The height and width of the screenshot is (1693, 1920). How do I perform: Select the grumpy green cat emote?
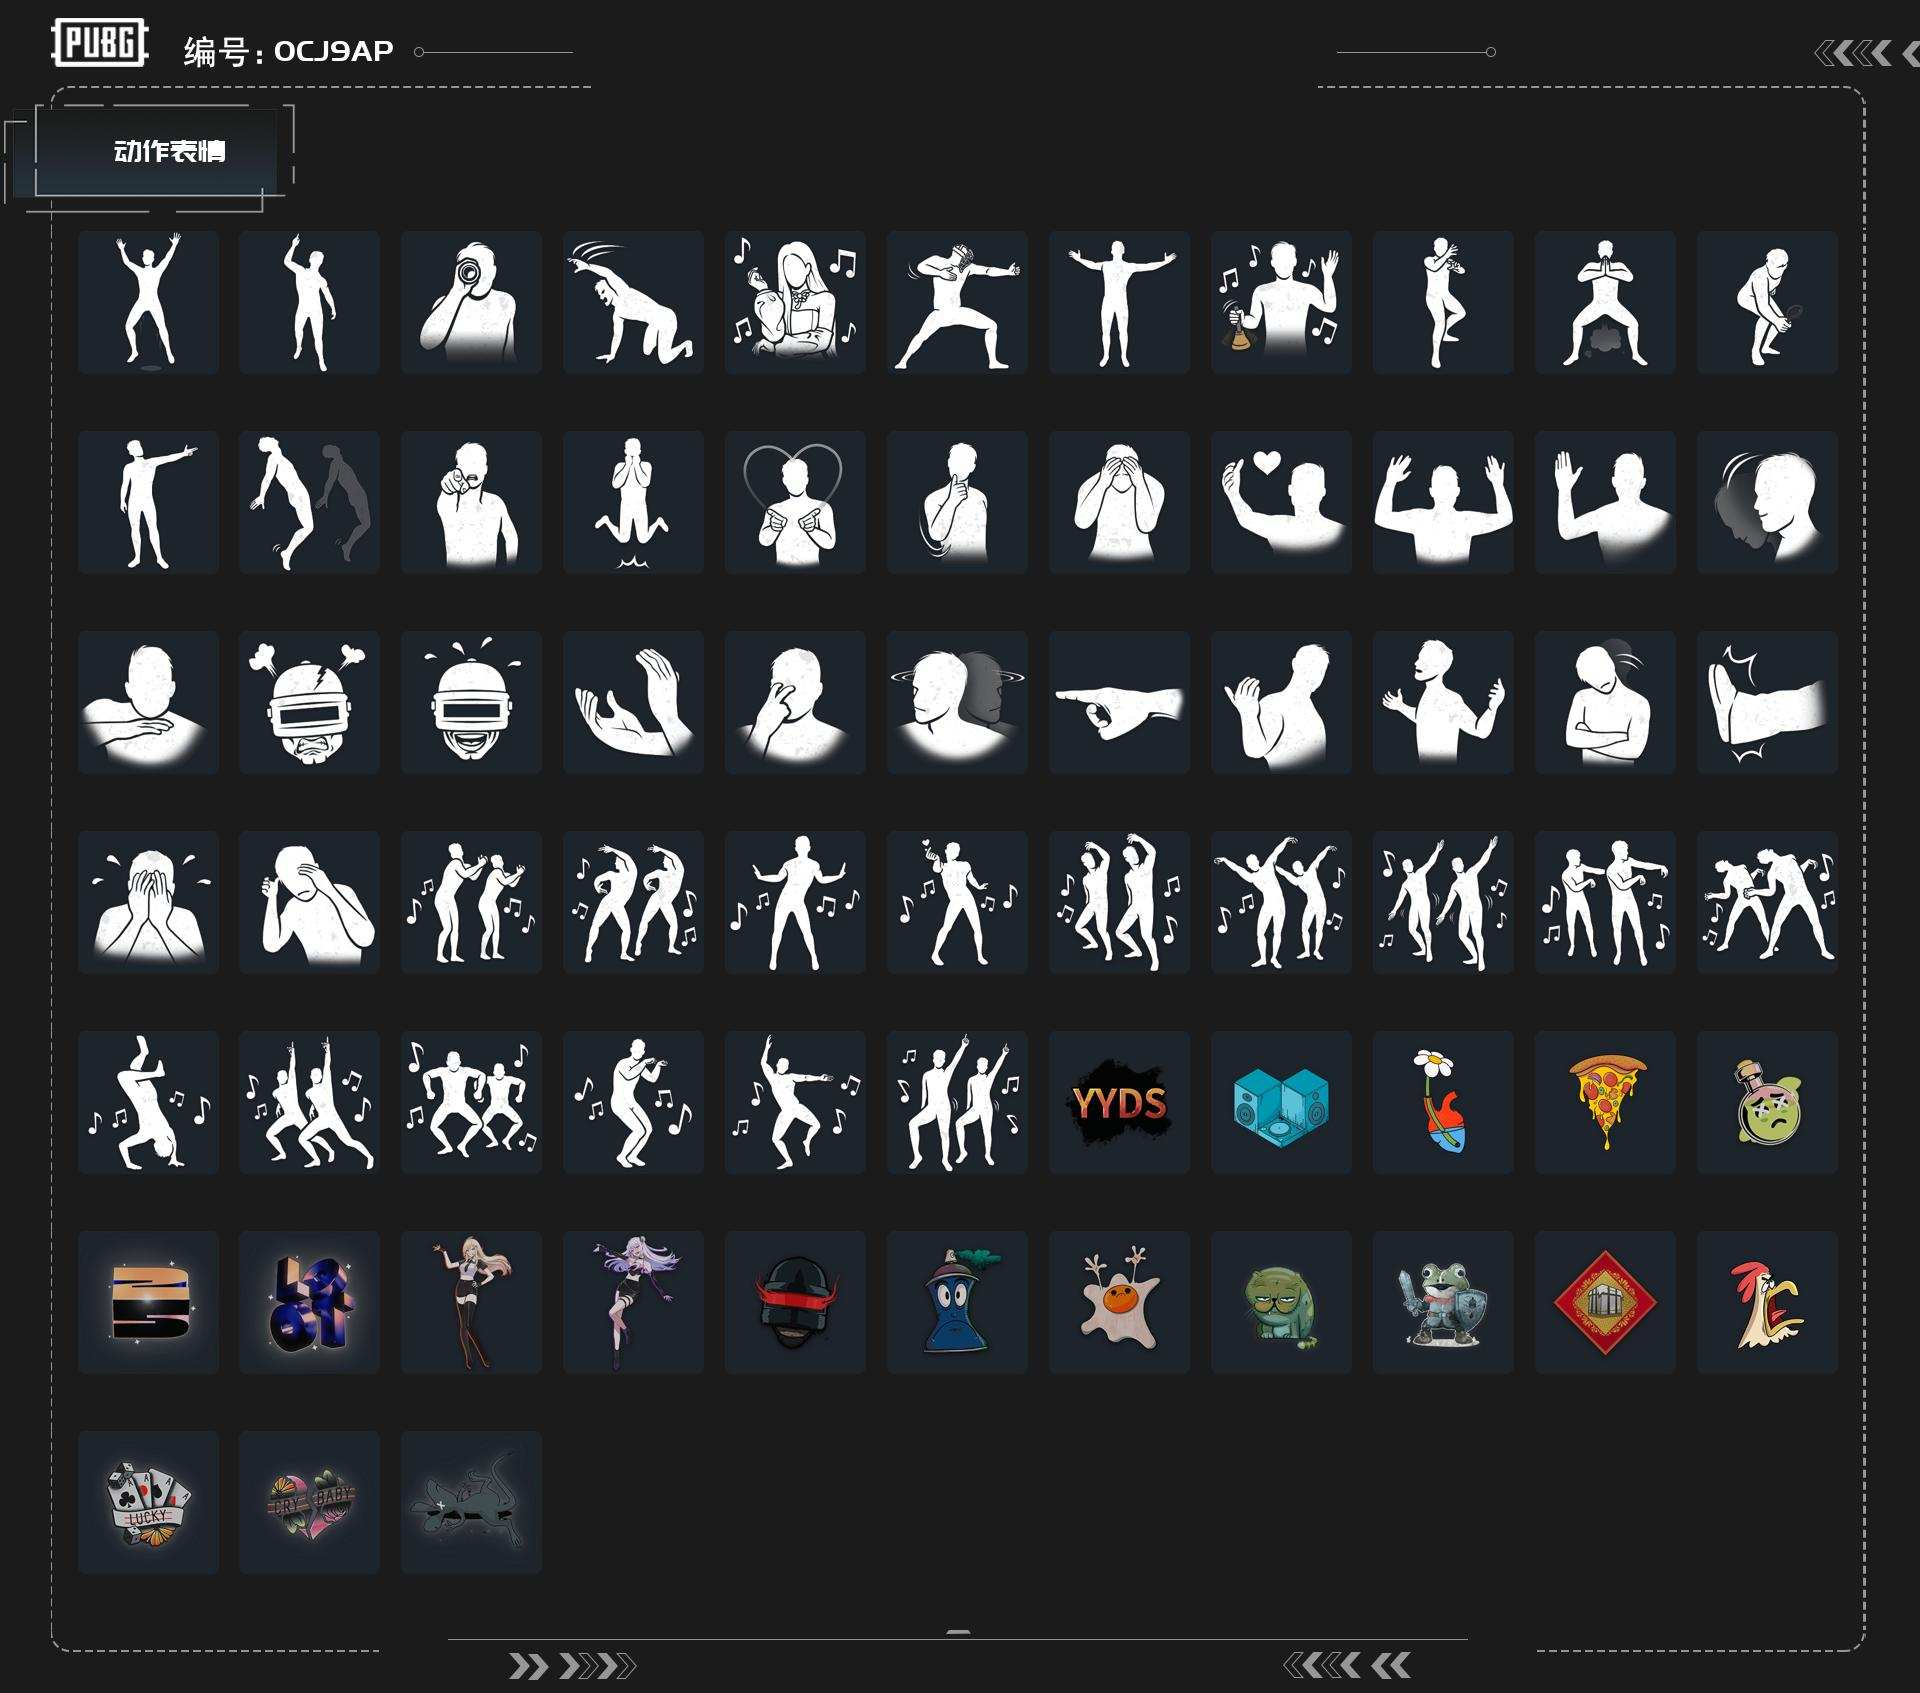coord(1281,1302)
